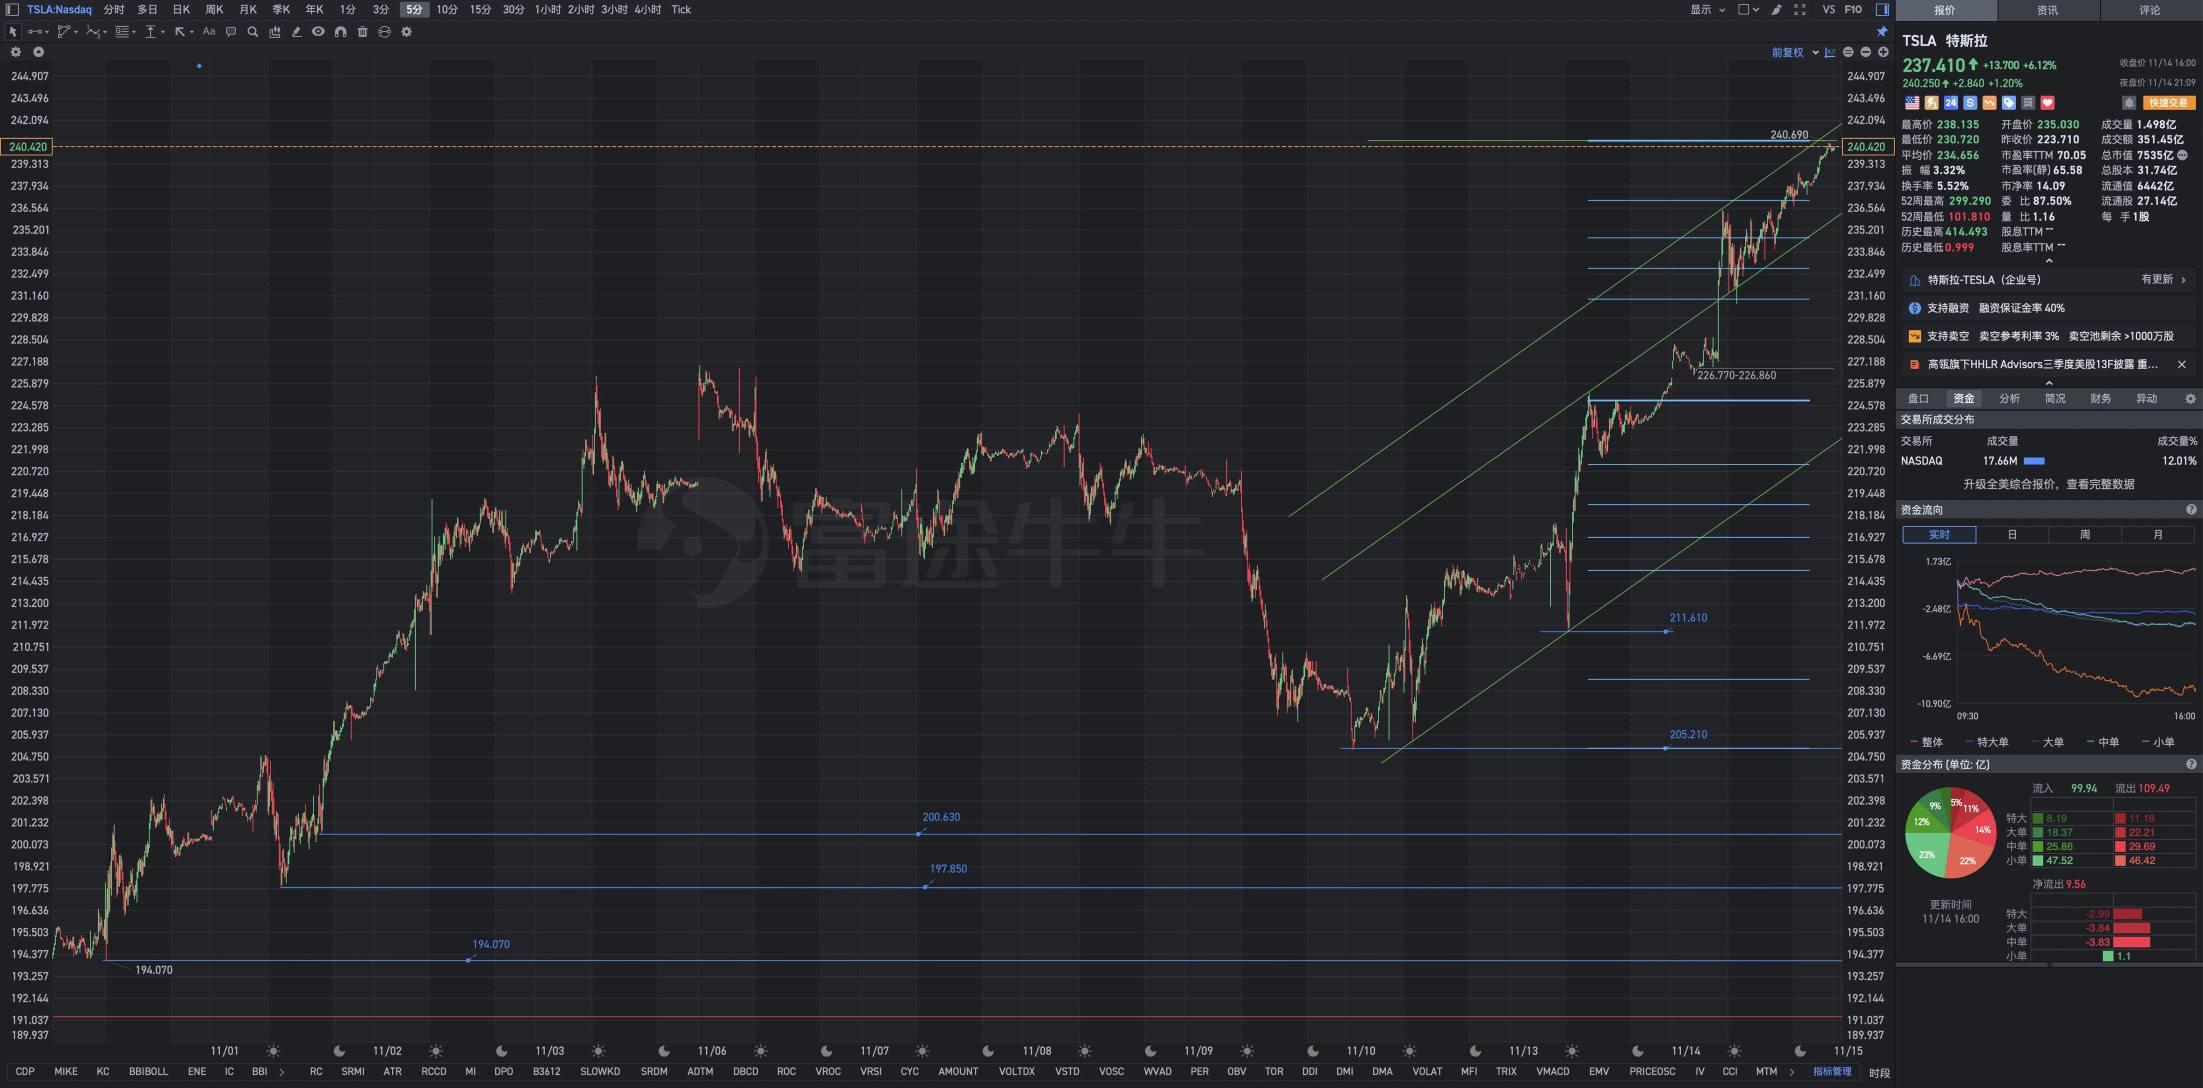Screen dimensions: 2203x1088
Task: Click the blue 24-hour trading badge
Action: pyautogui.click(x=1950, y=103)
